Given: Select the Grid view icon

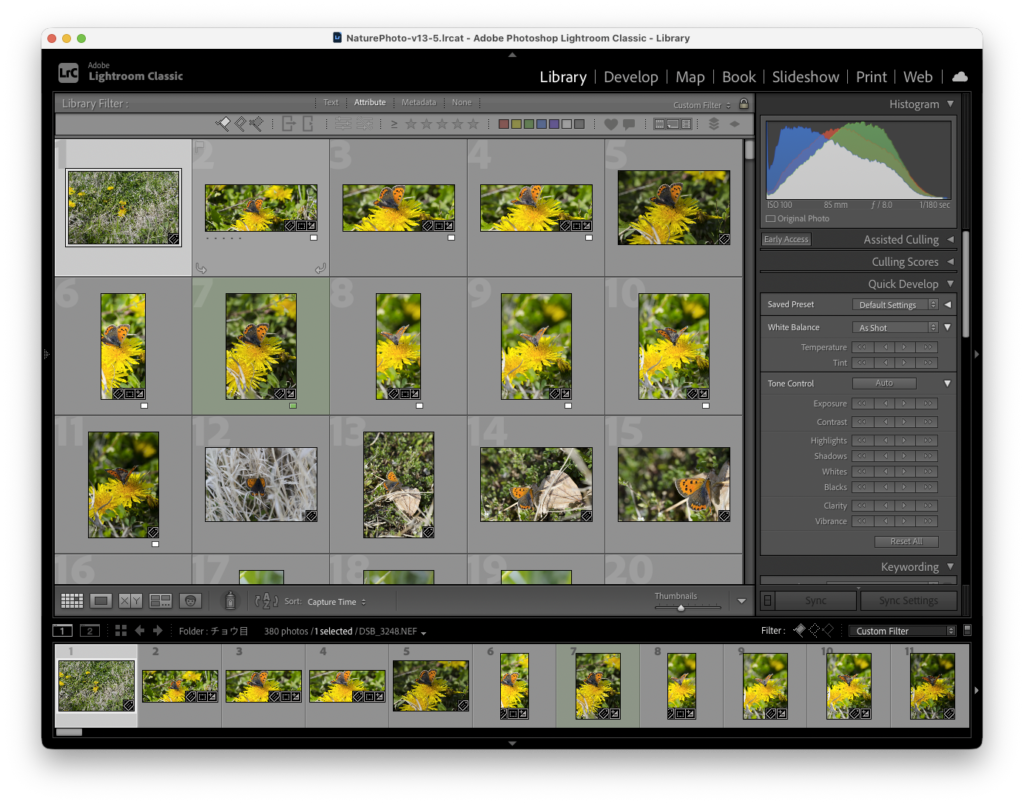Looking at the screenshot, I should tap(72, 600).
